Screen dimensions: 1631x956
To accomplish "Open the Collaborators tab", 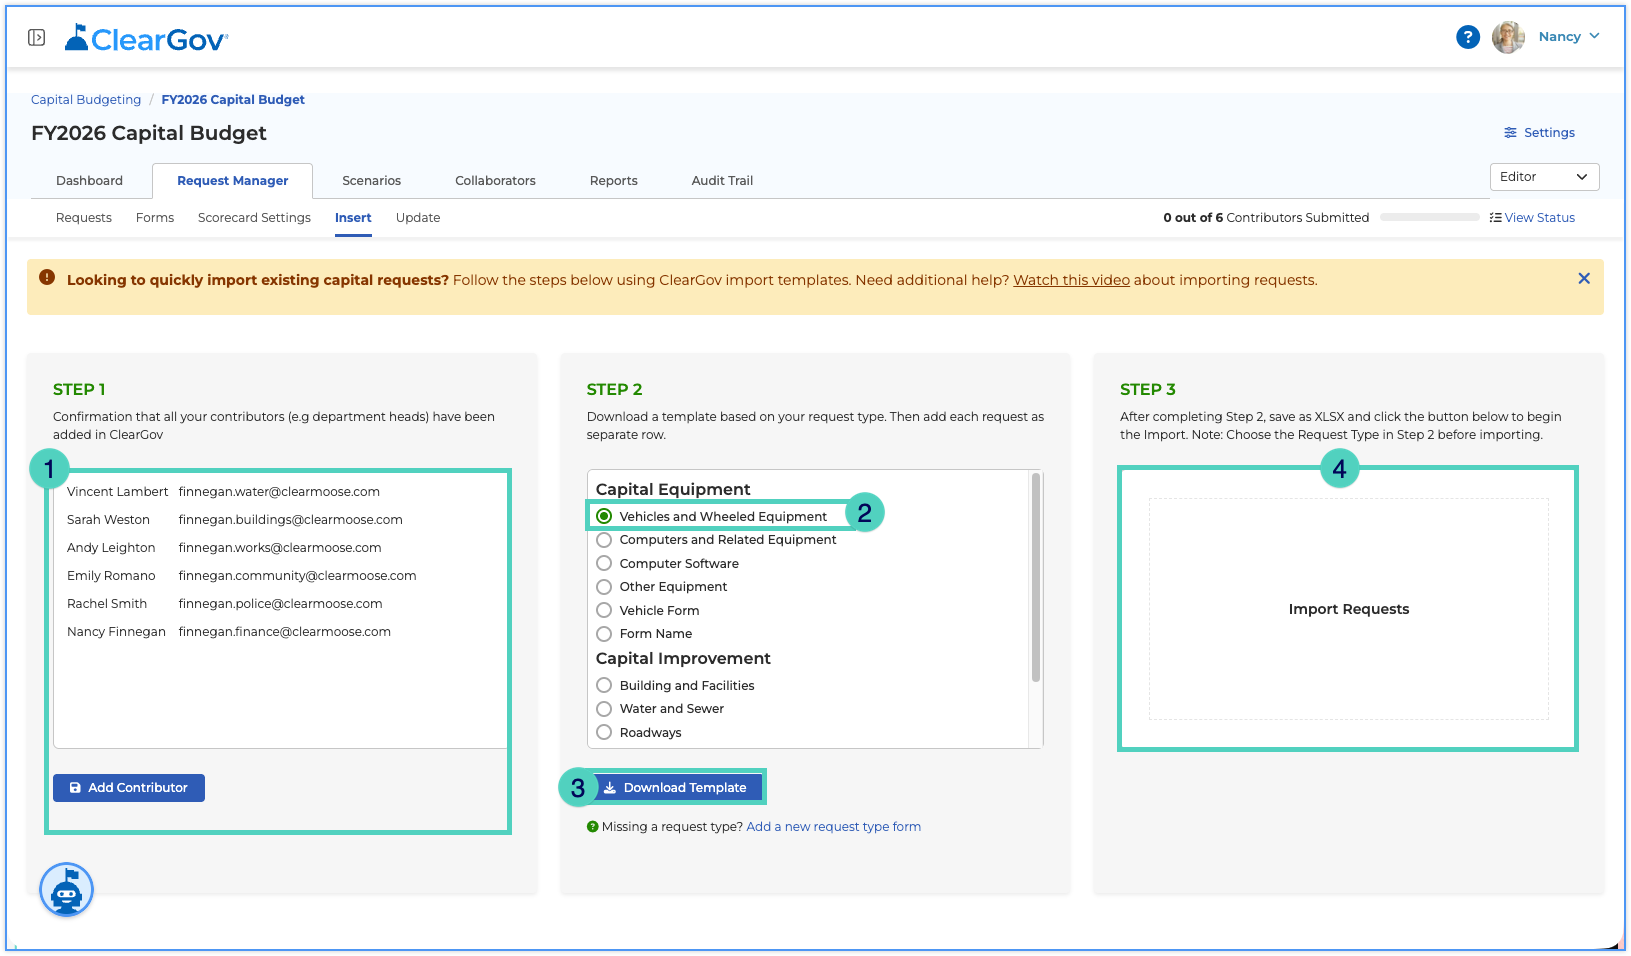I will [x=495, y=181].
